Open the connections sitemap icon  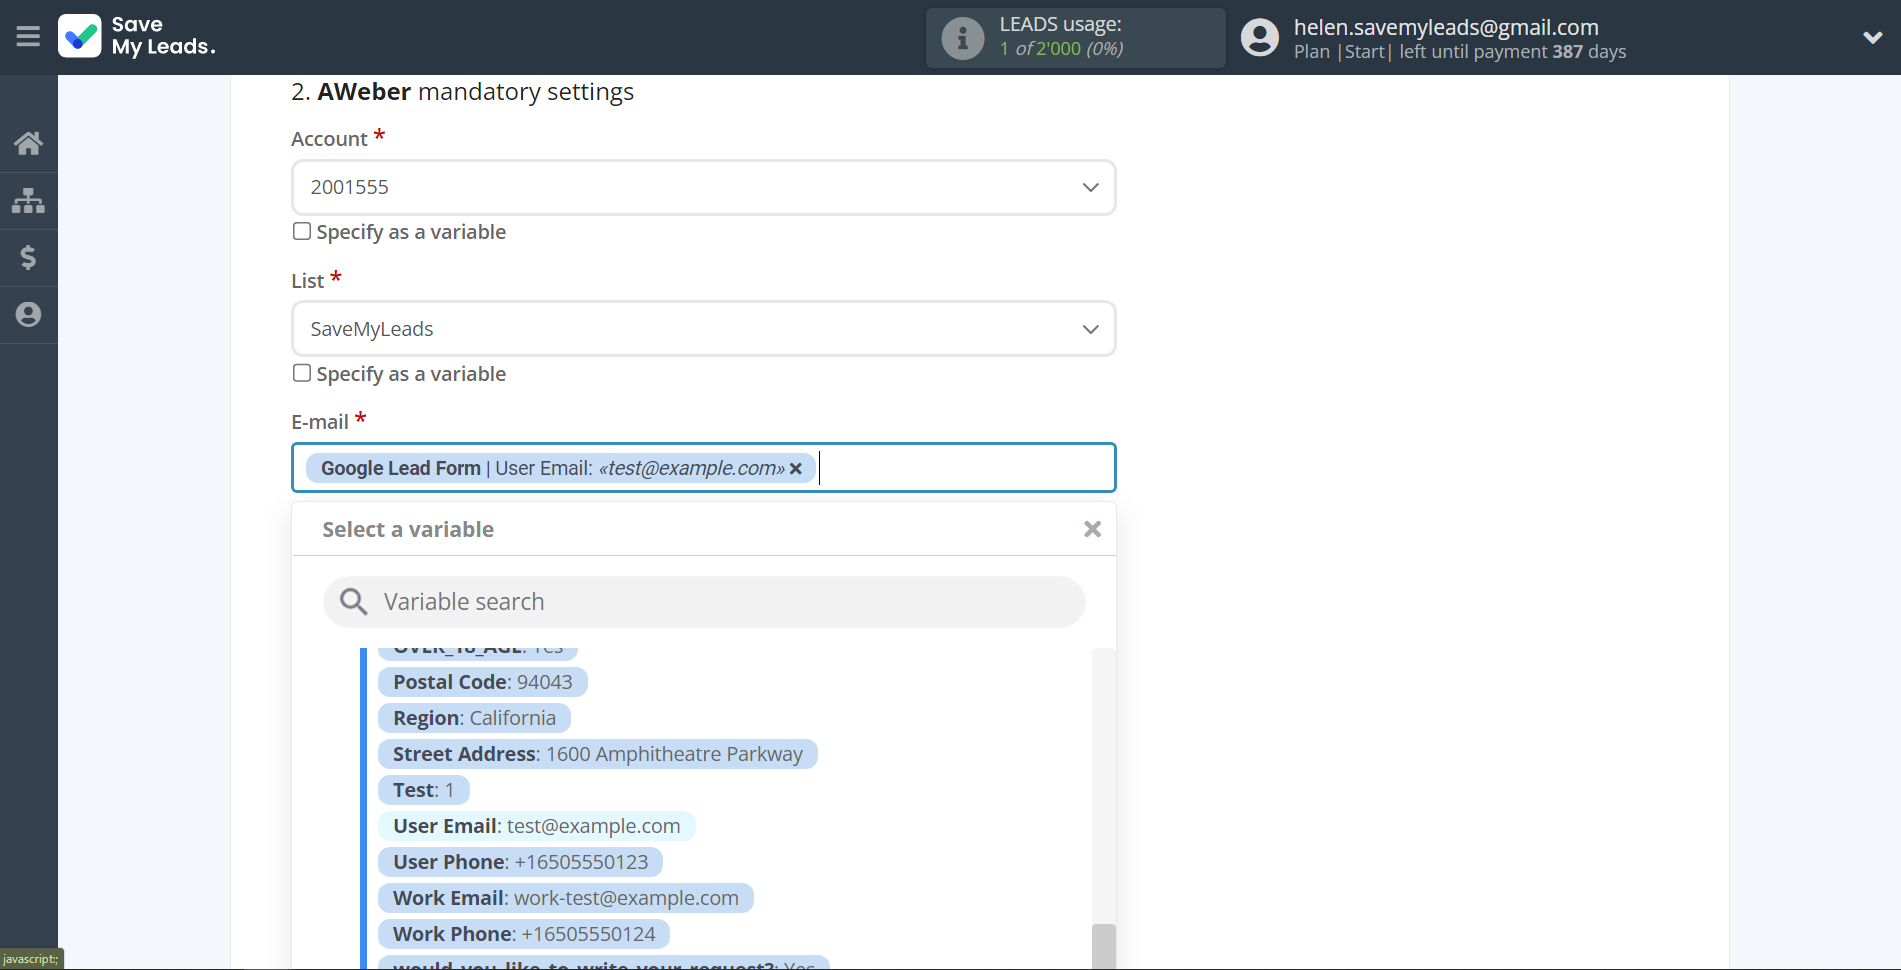[28, 201]
